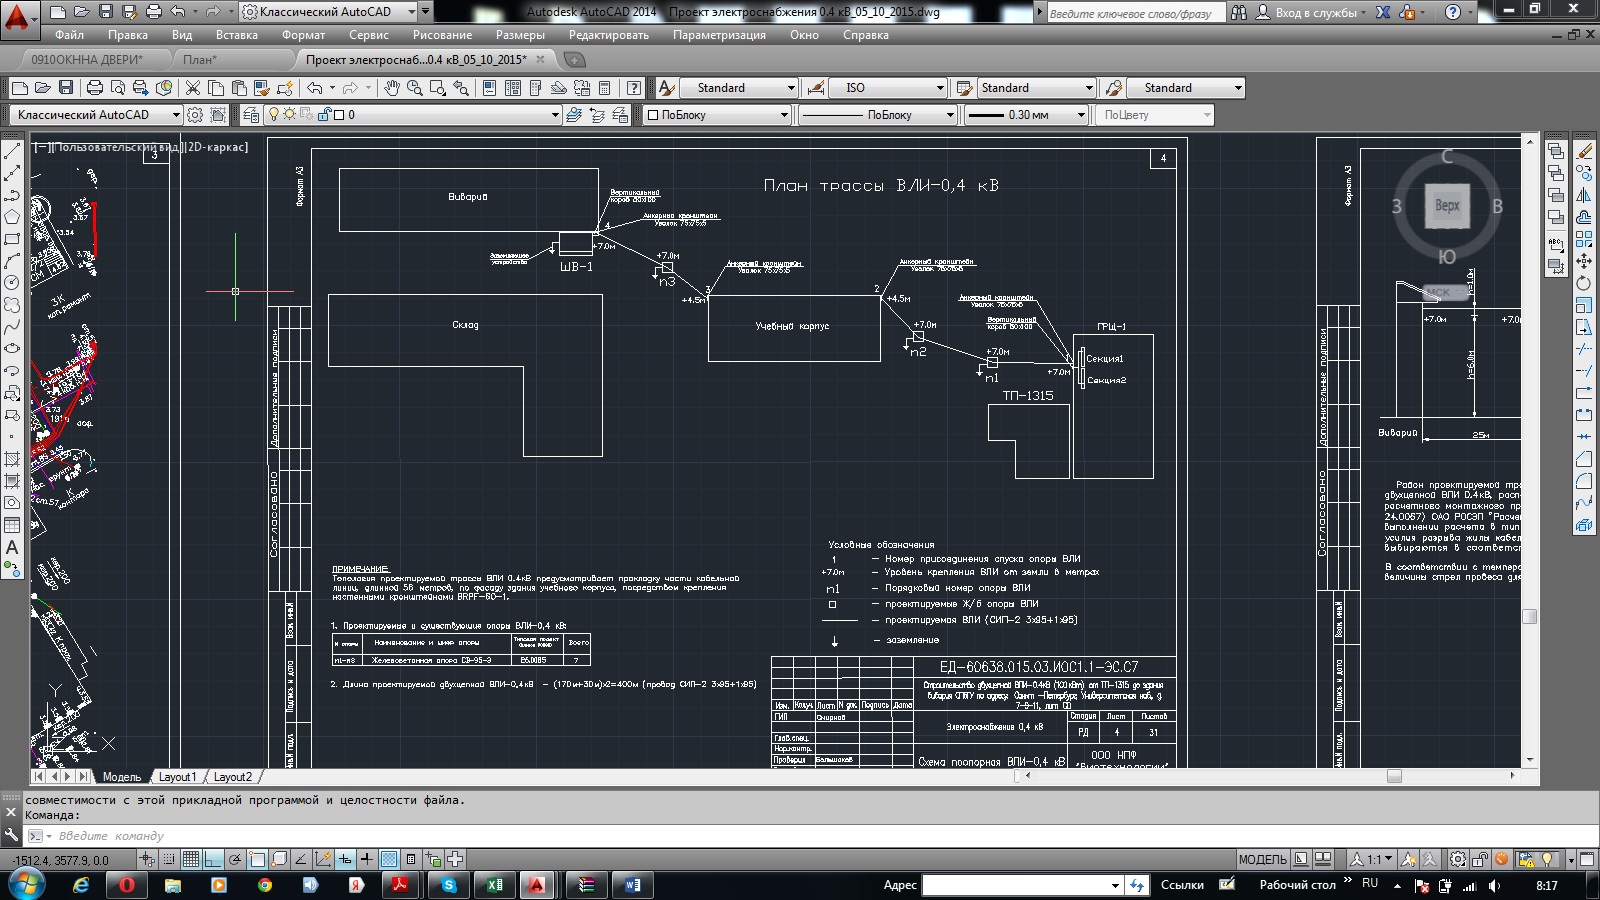Click the Верх face of the ViewCube
The height and width of the screenshot is (900, 1600).
pos(1447,205)
